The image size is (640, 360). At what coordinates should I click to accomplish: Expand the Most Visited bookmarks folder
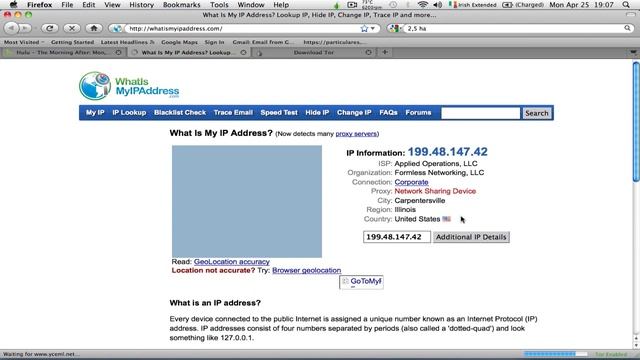(24, 42)
